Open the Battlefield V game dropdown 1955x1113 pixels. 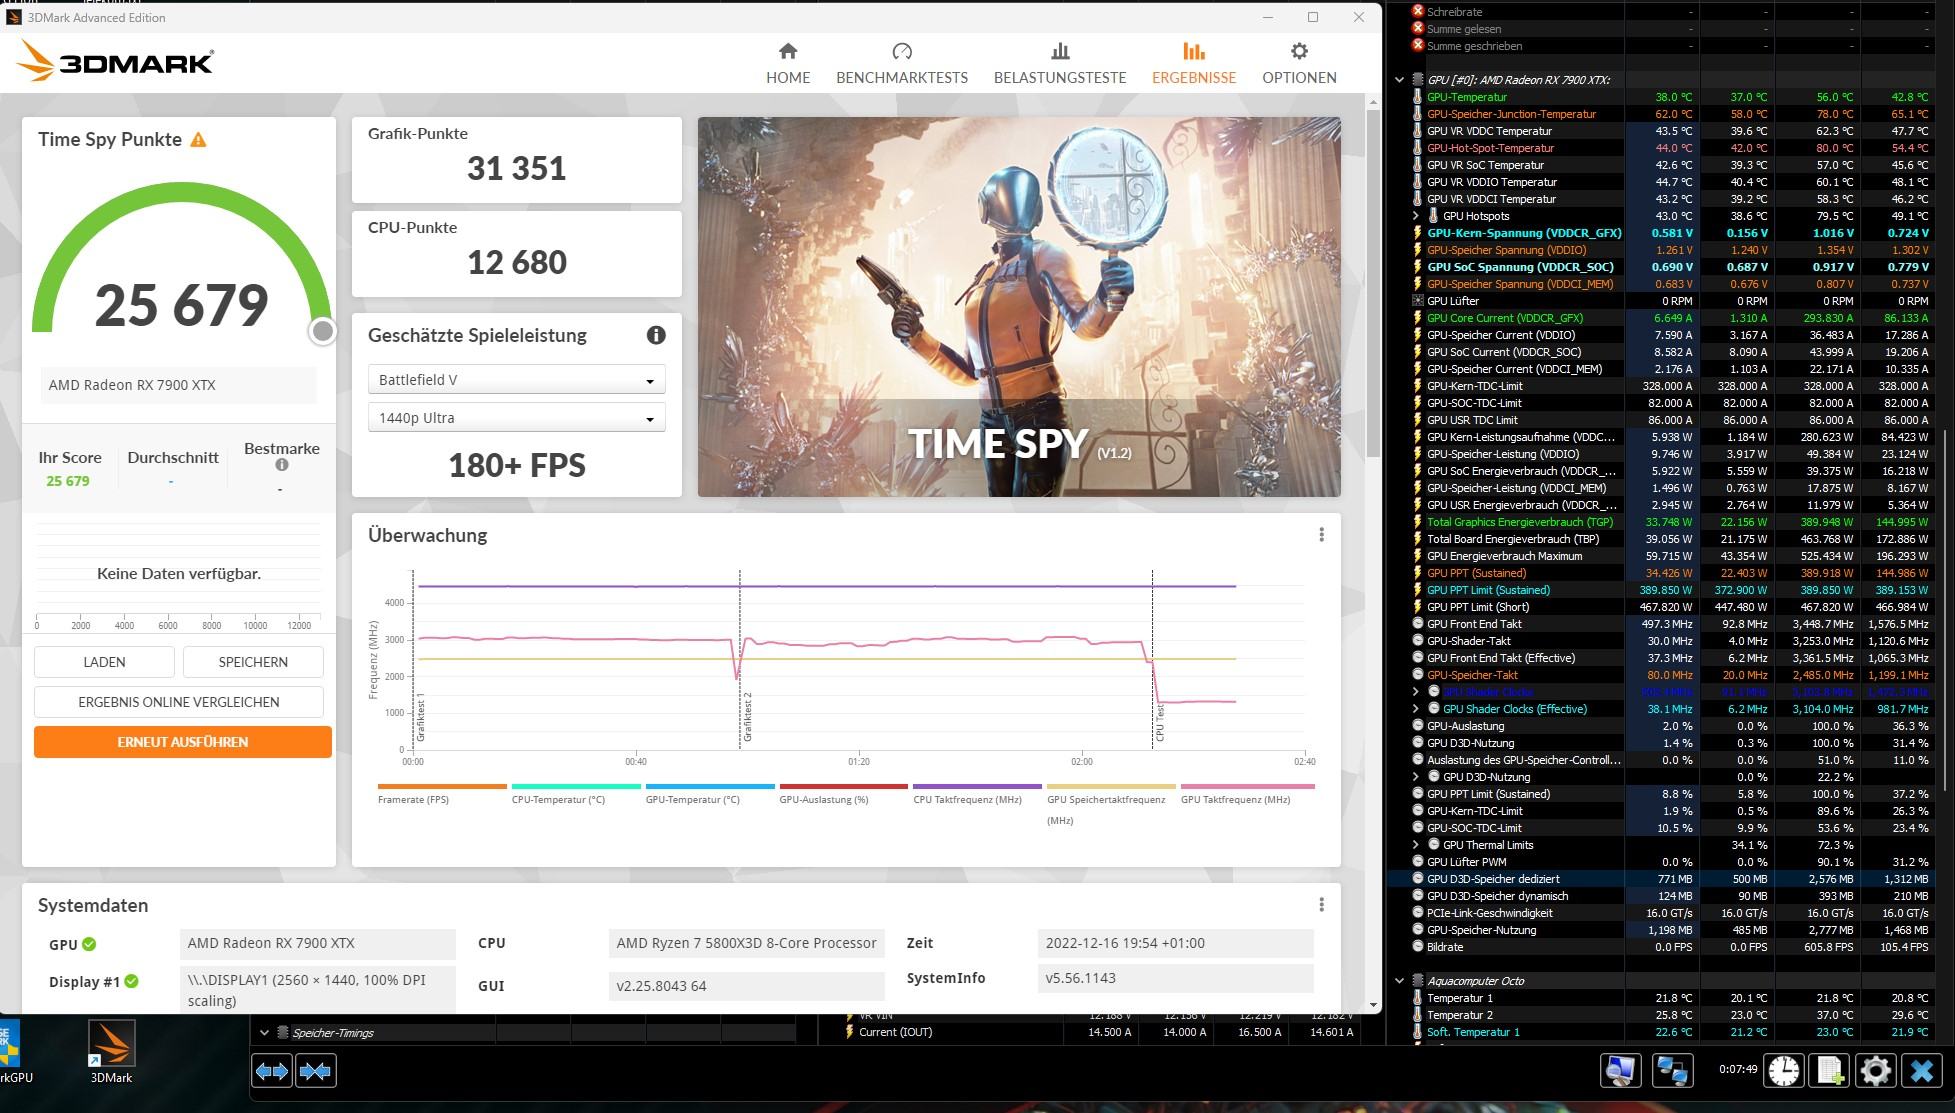[x=517, y=380]
